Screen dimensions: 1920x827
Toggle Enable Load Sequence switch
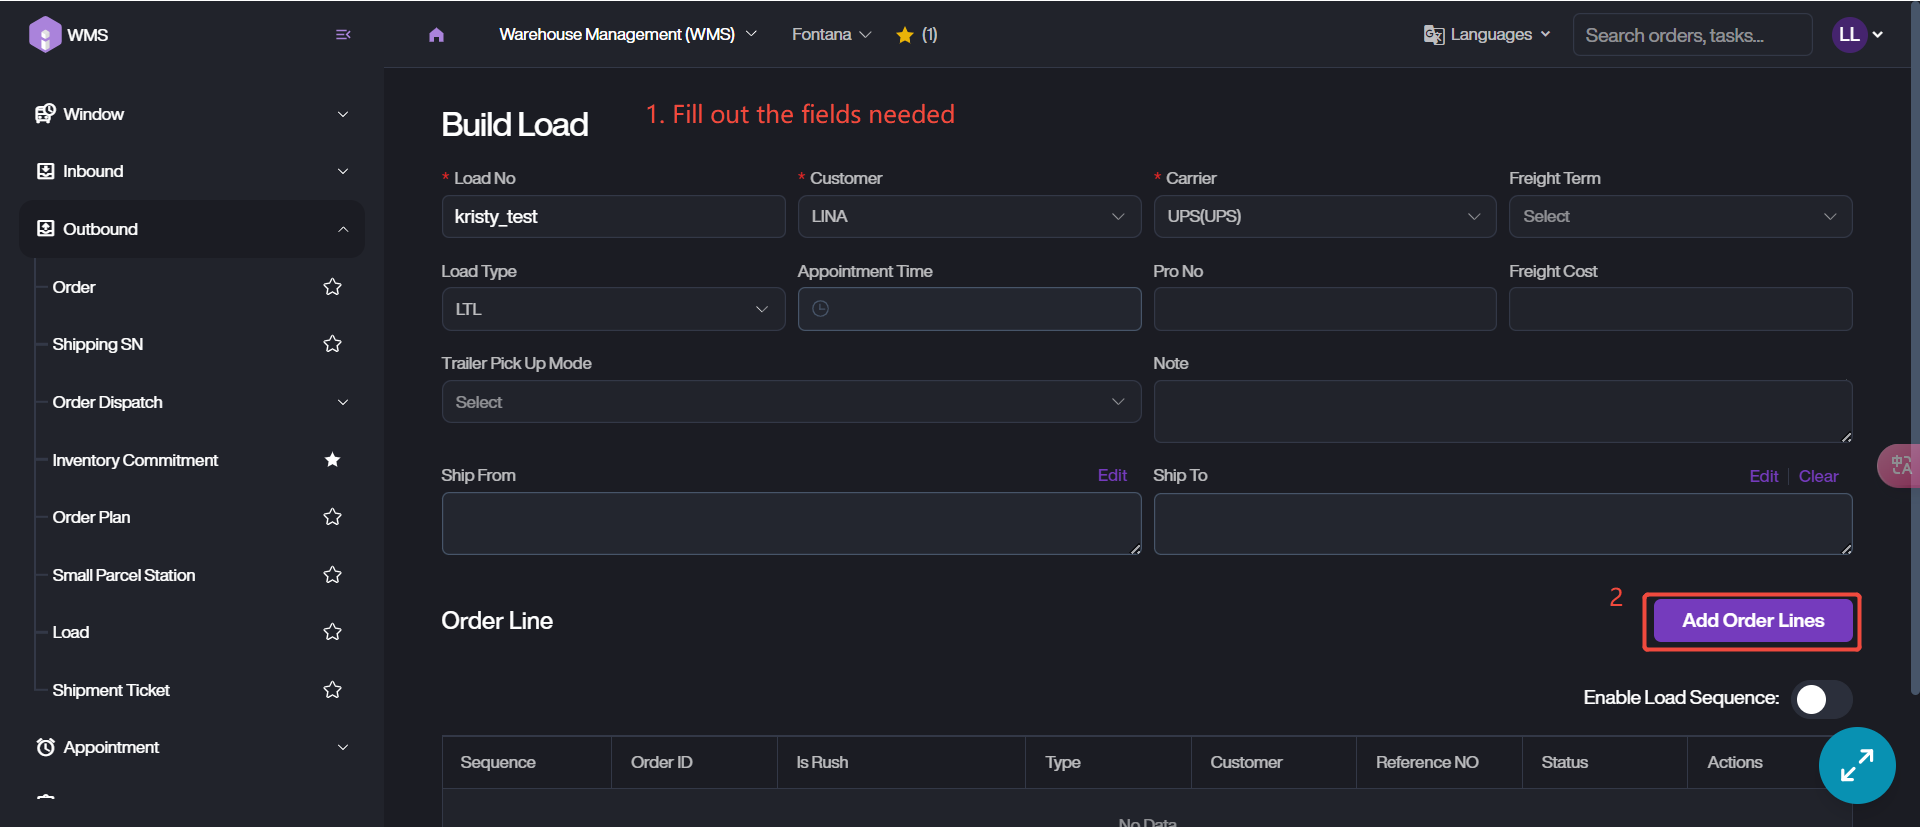click(1821, 699)
